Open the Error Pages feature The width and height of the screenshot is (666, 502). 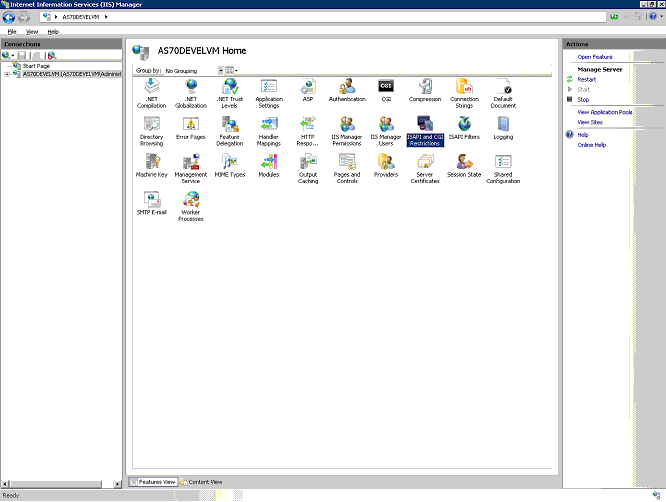[x=191, y=128]
